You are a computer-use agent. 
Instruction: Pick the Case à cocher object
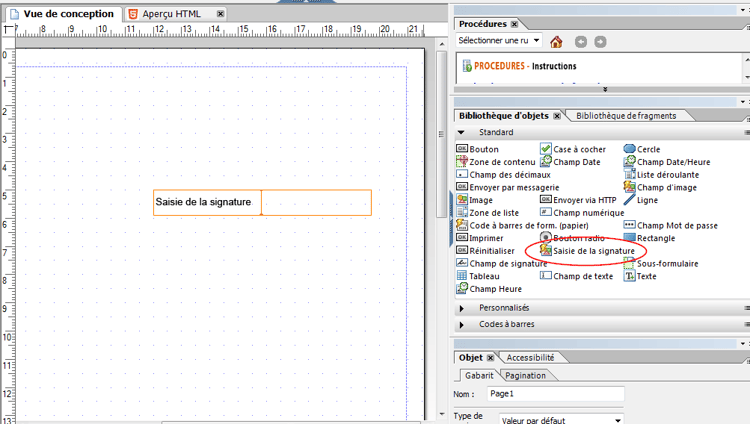coord(573,149)
